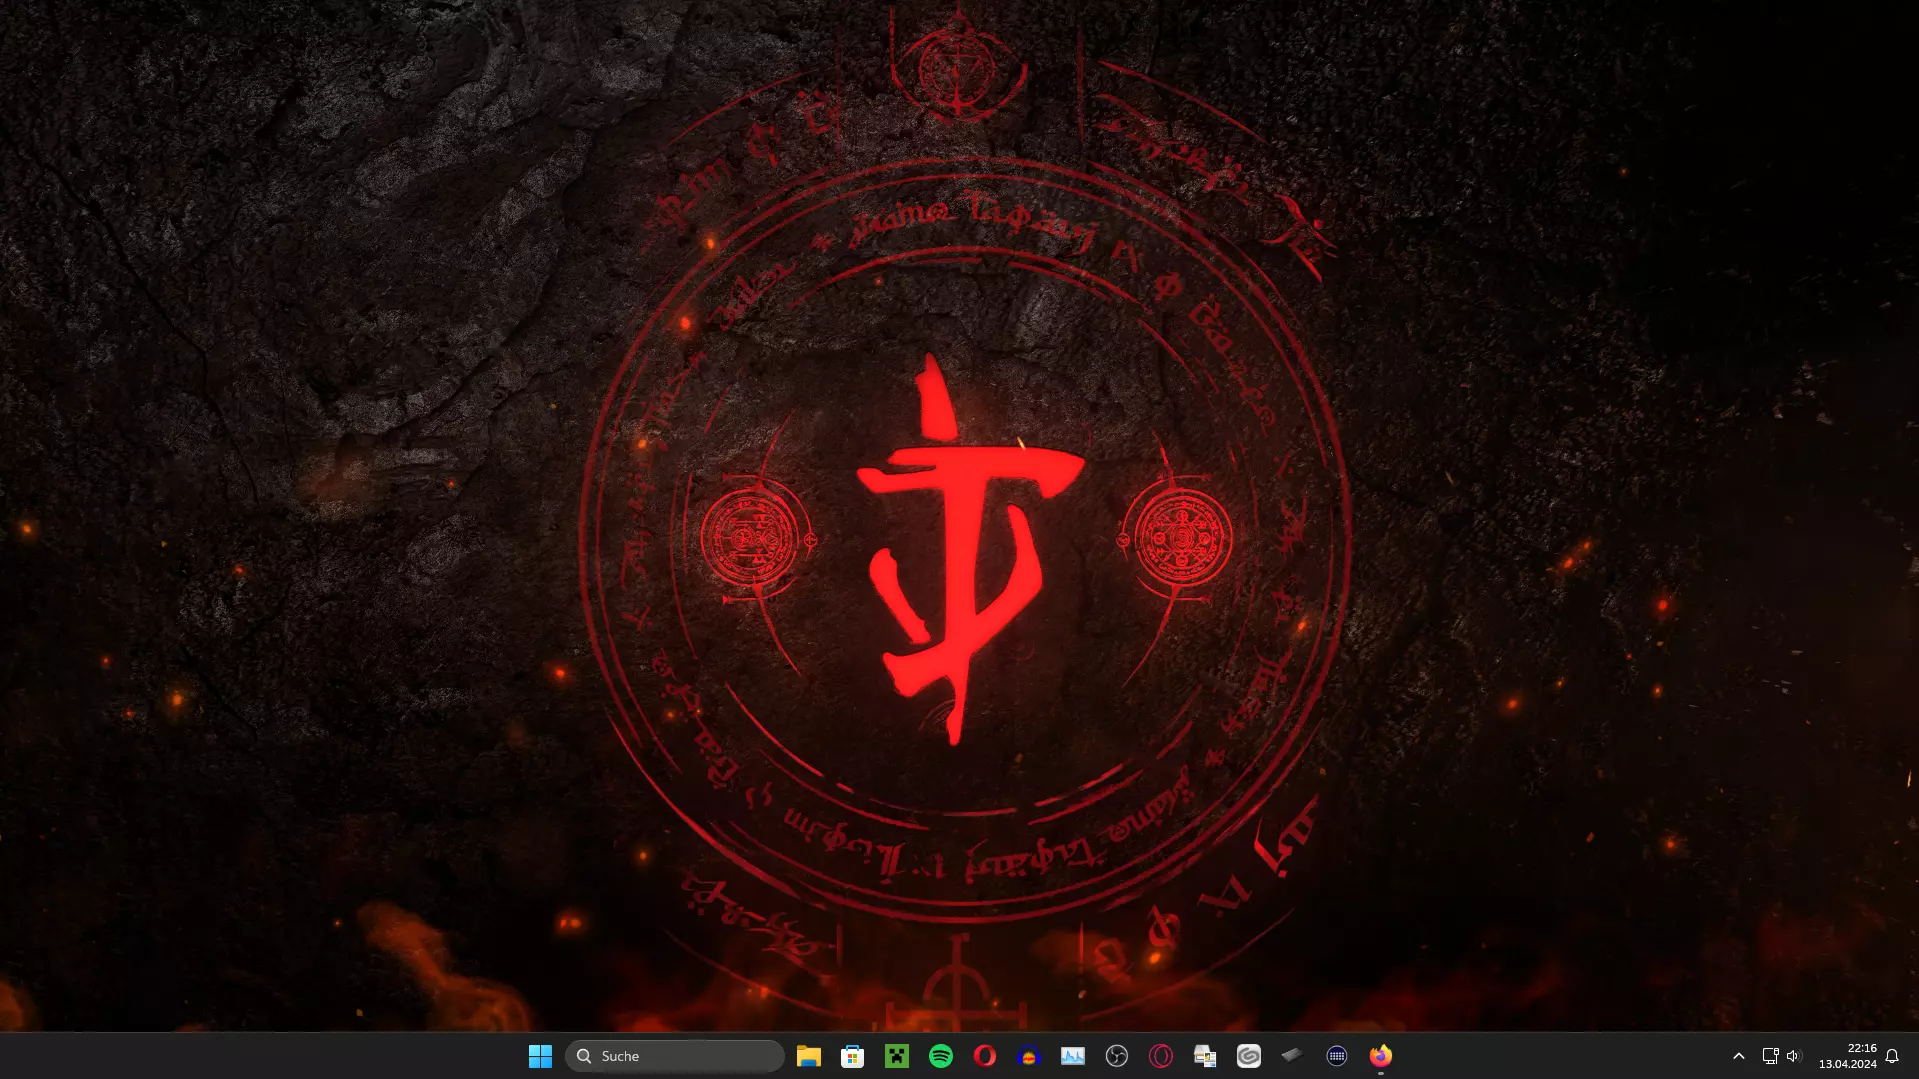This screenshot has height=1079, width=1919.
Task: Open the grey spiral app icon
Action: pos(1249,1056)
